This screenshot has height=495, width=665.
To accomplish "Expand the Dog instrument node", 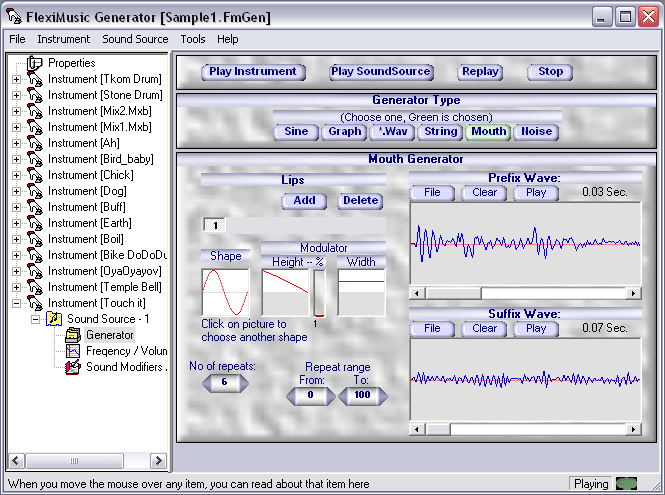I will click(16, 191).
